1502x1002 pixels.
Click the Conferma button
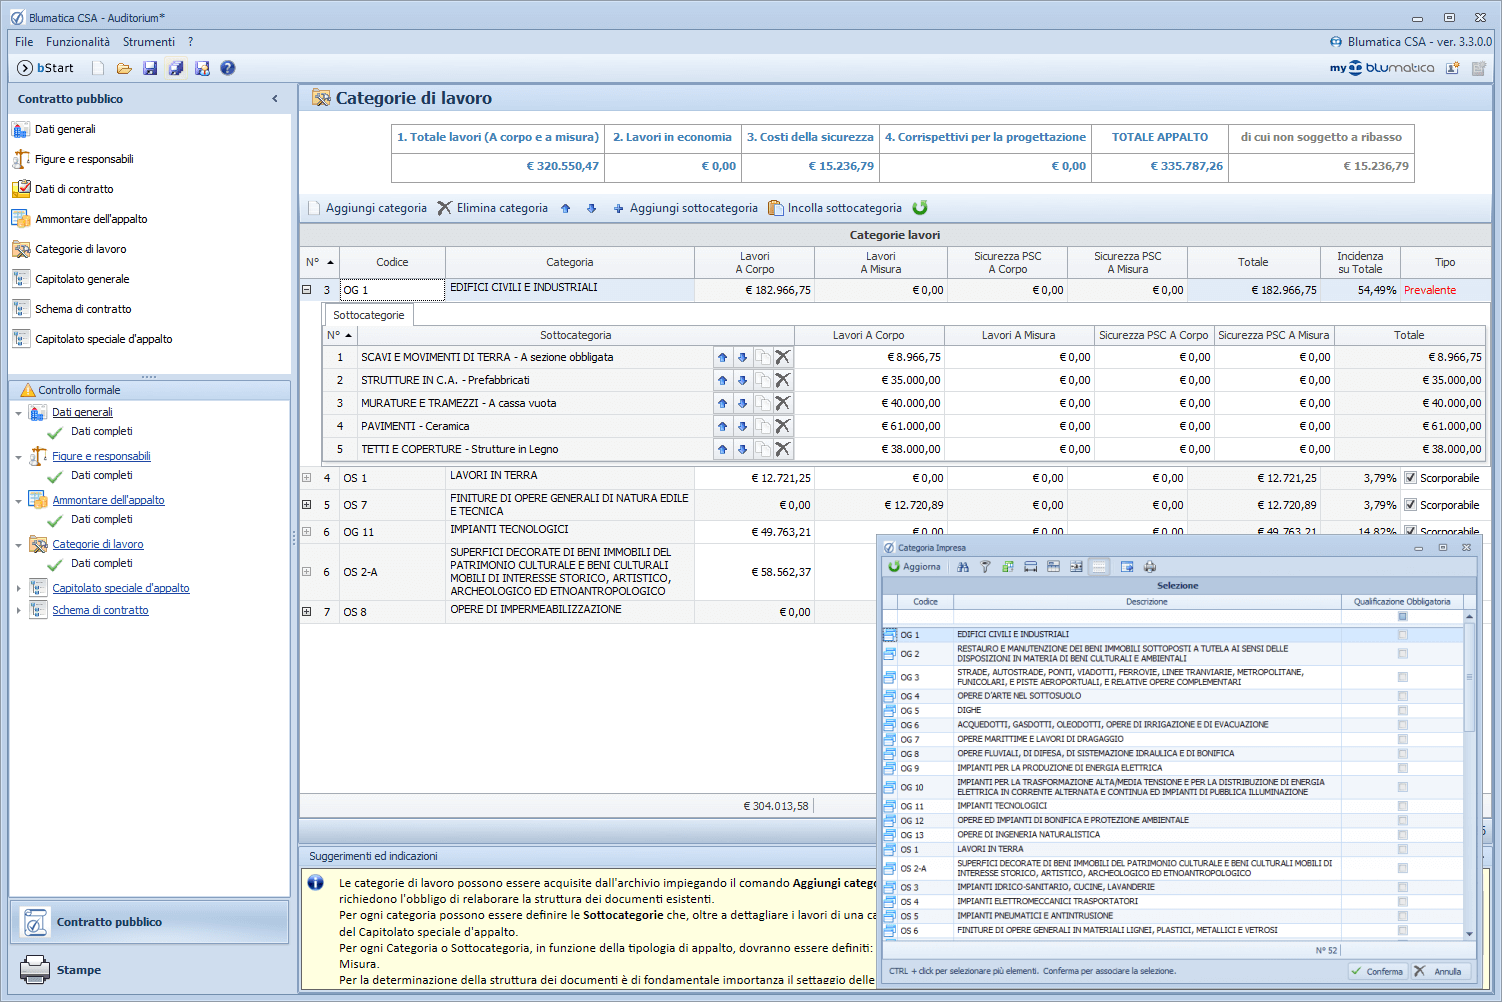1376,971
